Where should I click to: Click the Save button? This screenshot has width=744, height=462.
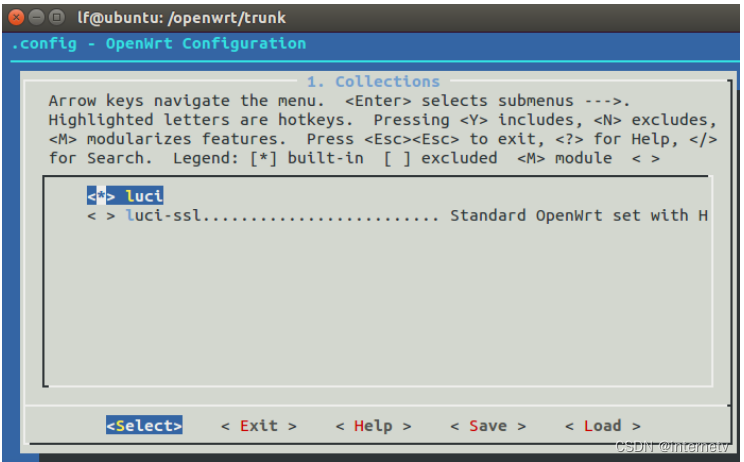click(488, 426)
